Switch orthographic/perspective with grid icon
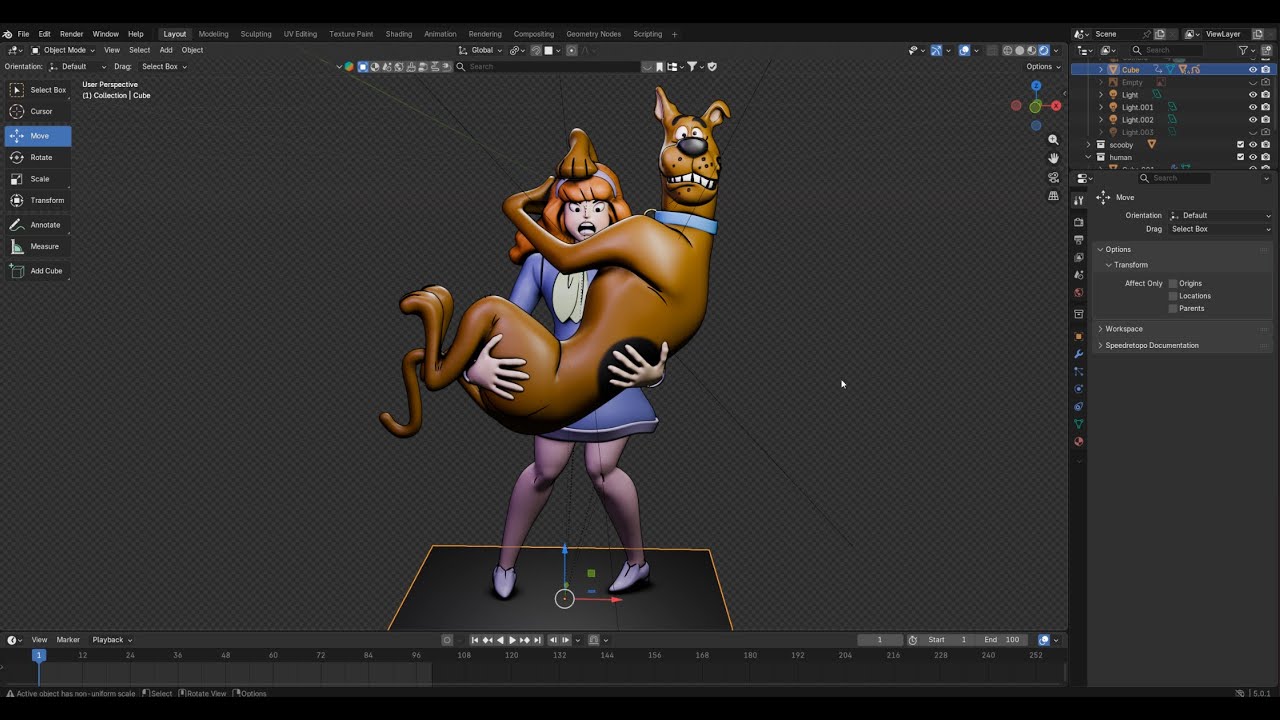 (x=1053, y=196)
